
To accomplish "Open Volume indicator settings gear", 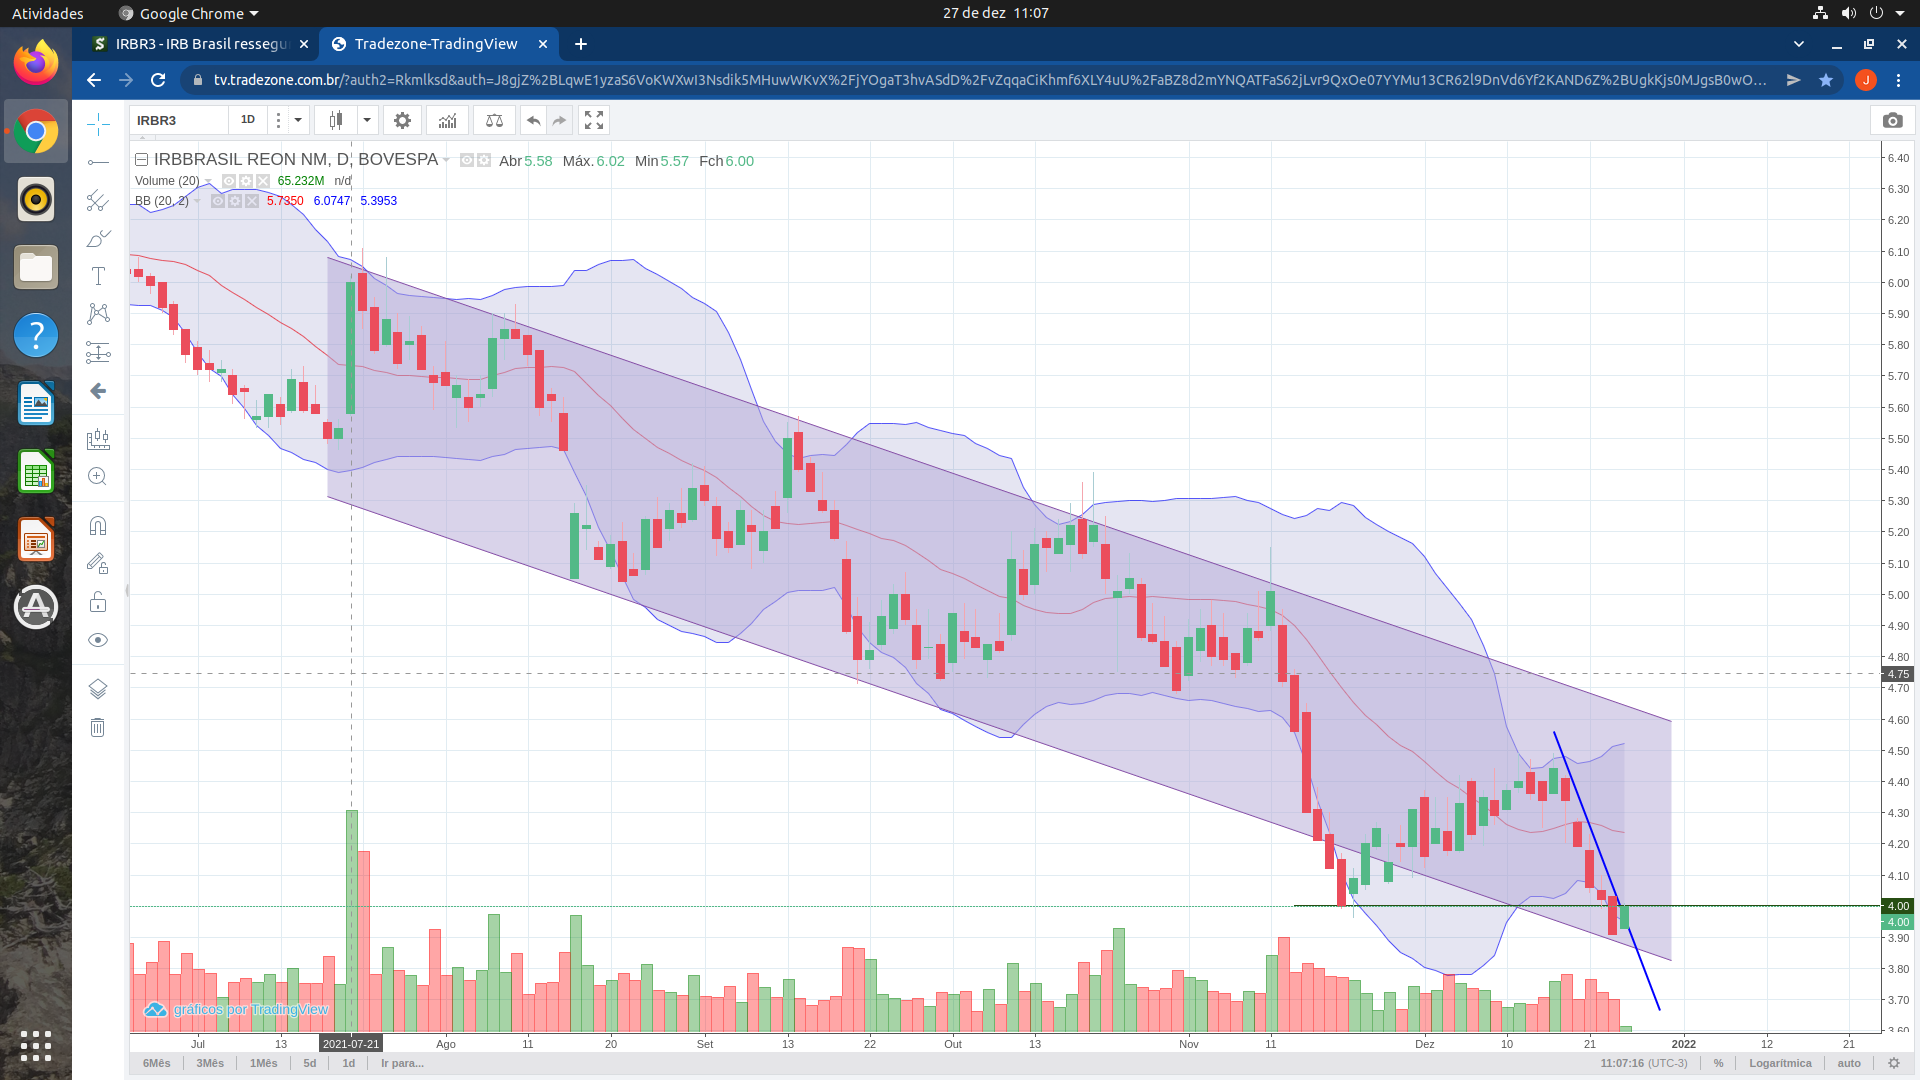I will tap(246, 181).
